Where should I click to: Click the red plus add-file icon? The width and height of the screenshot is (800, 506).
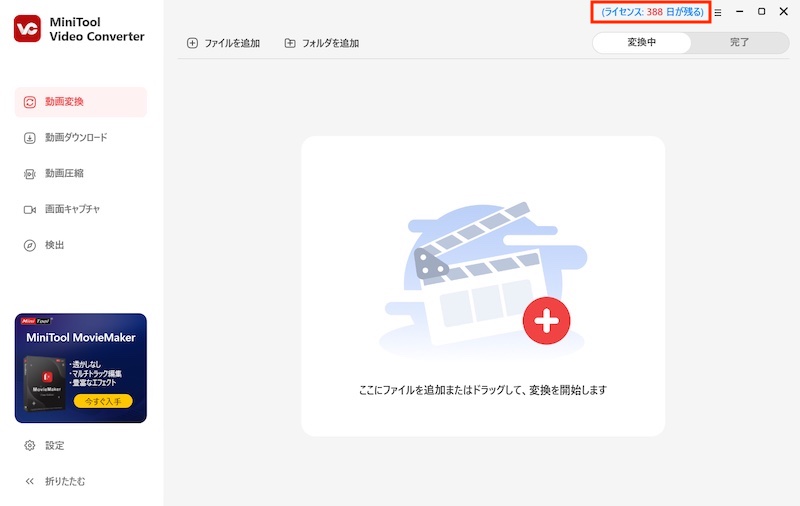[x=546, y=321]
